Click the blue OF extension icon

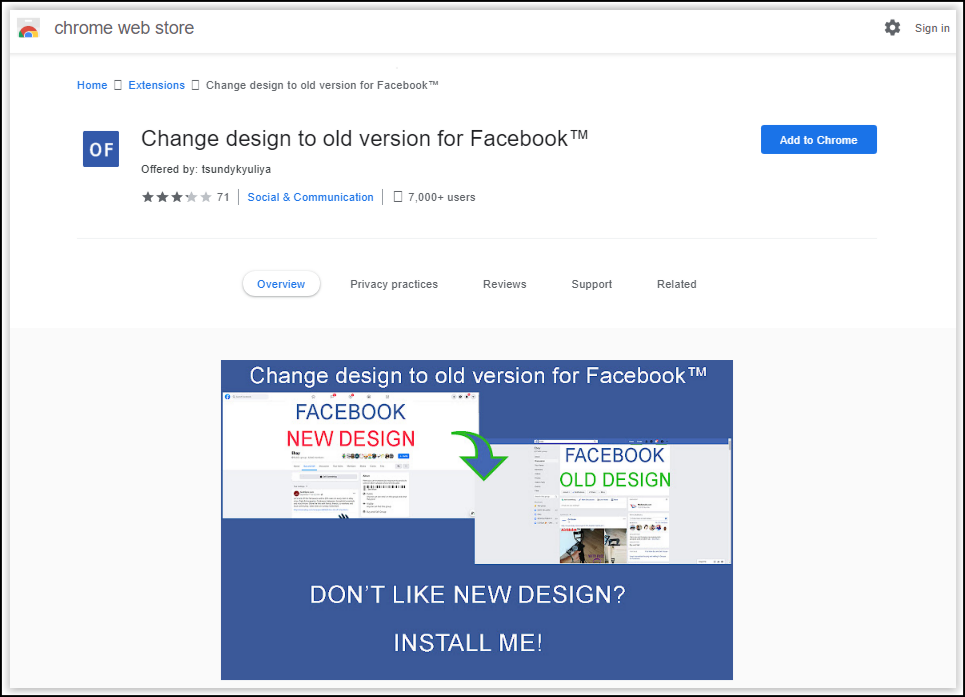tap(101, 149)
